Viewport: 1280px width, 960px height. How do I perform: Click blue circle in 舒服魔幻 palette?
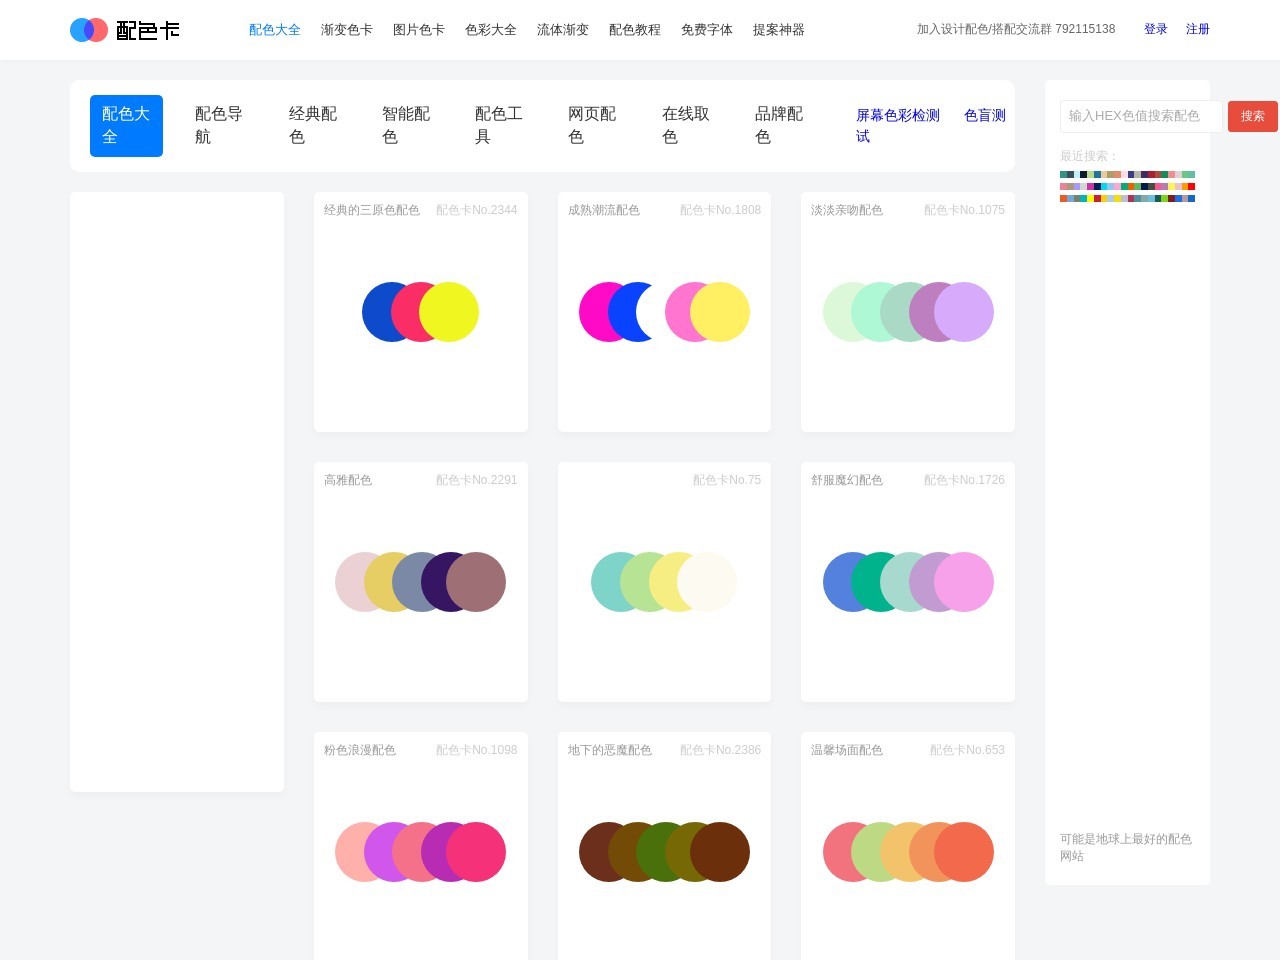click(x=837, y=582)
